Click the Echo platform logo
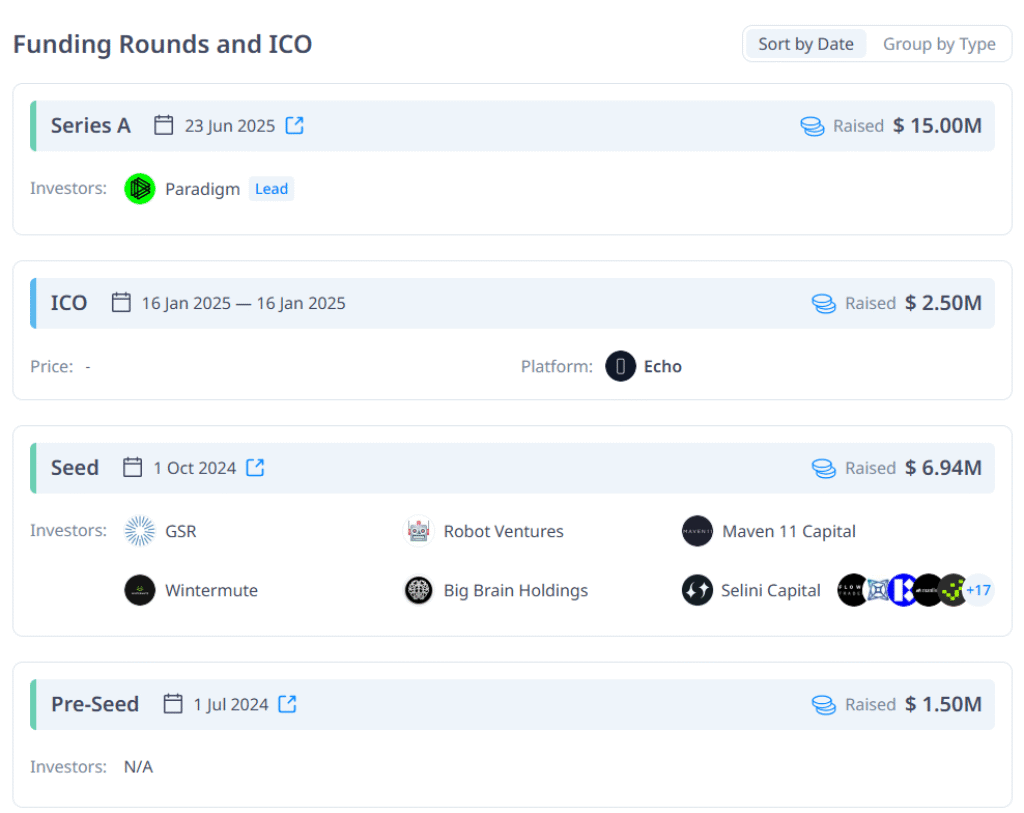The image size is (1024, 813). (x=620, y=367)
